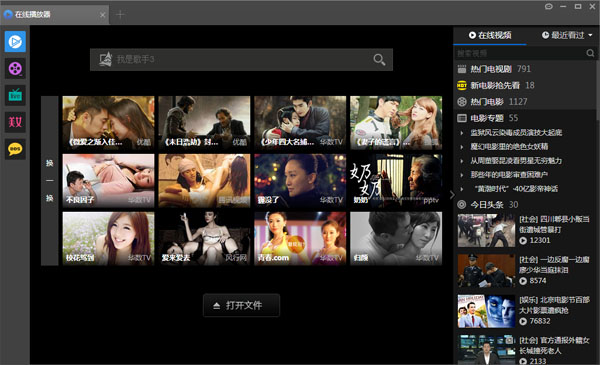Click the magnifier icon in main search bar
The image size is (600, 365).
(x=379, y=59)
